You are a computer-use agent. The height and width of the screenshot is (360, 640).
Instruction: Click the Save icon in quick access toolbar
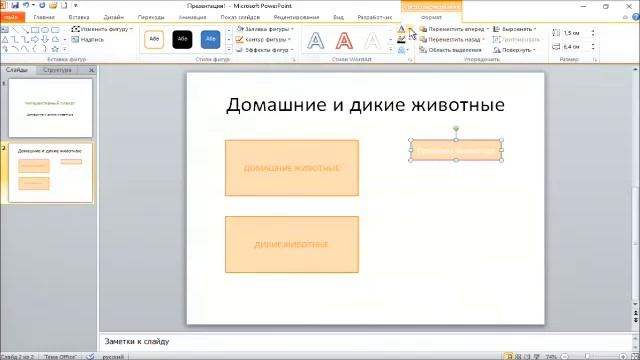pos(15,5)
